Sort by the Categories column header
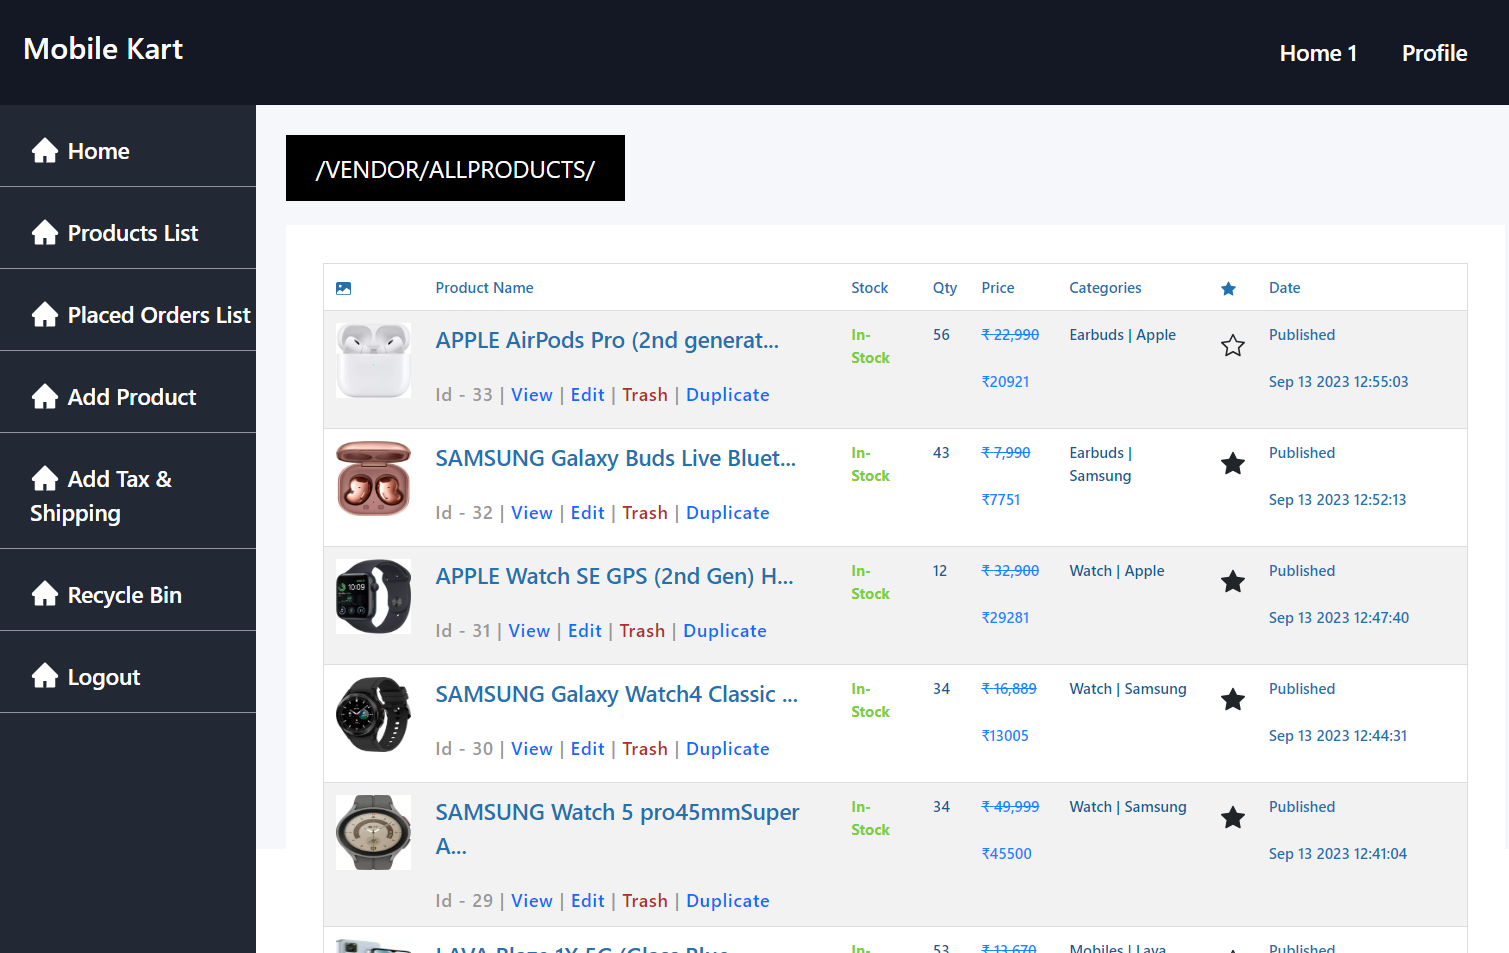1509x953 pixels. tap(1105, 288)
